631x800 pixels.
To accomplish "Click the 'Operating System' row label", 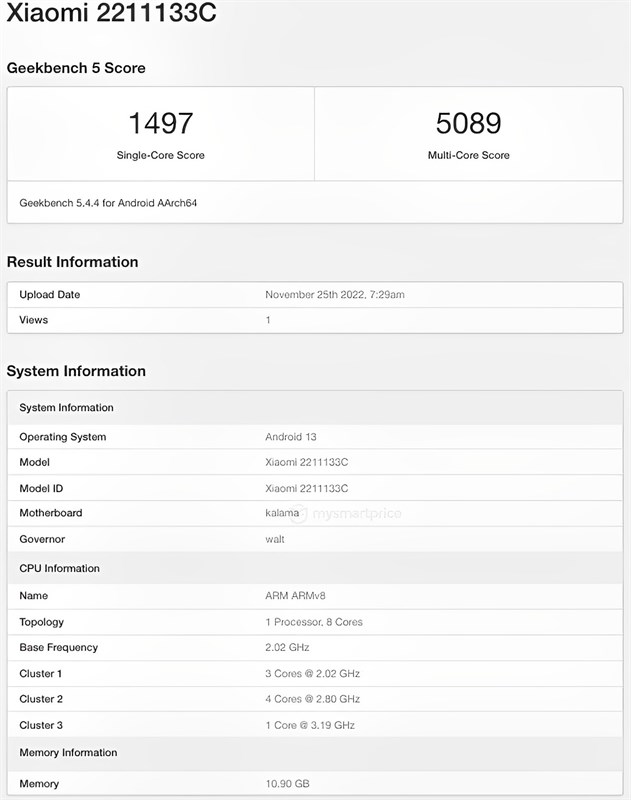I will (x=63, y=437).
